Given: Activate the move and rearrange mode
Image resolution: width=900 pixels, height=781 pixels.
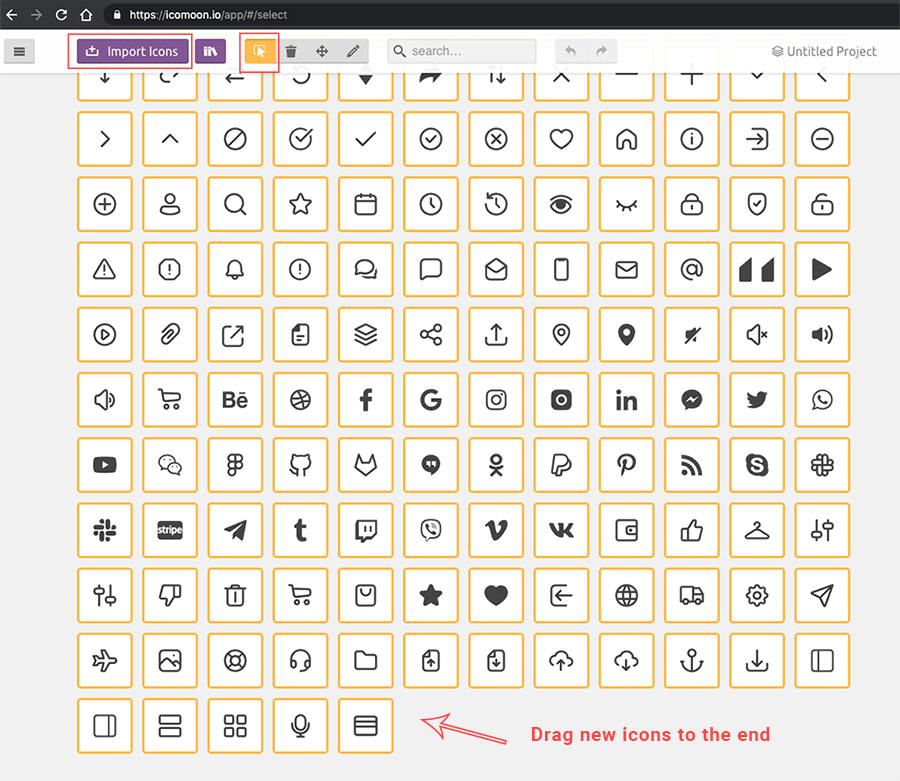Looking at the screenshot, I should (320, 51).
